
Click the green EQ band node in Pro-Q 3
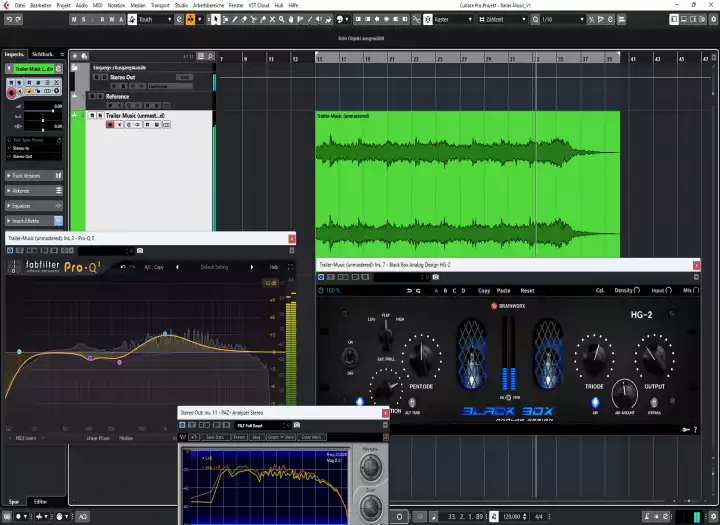click(19, 352)
